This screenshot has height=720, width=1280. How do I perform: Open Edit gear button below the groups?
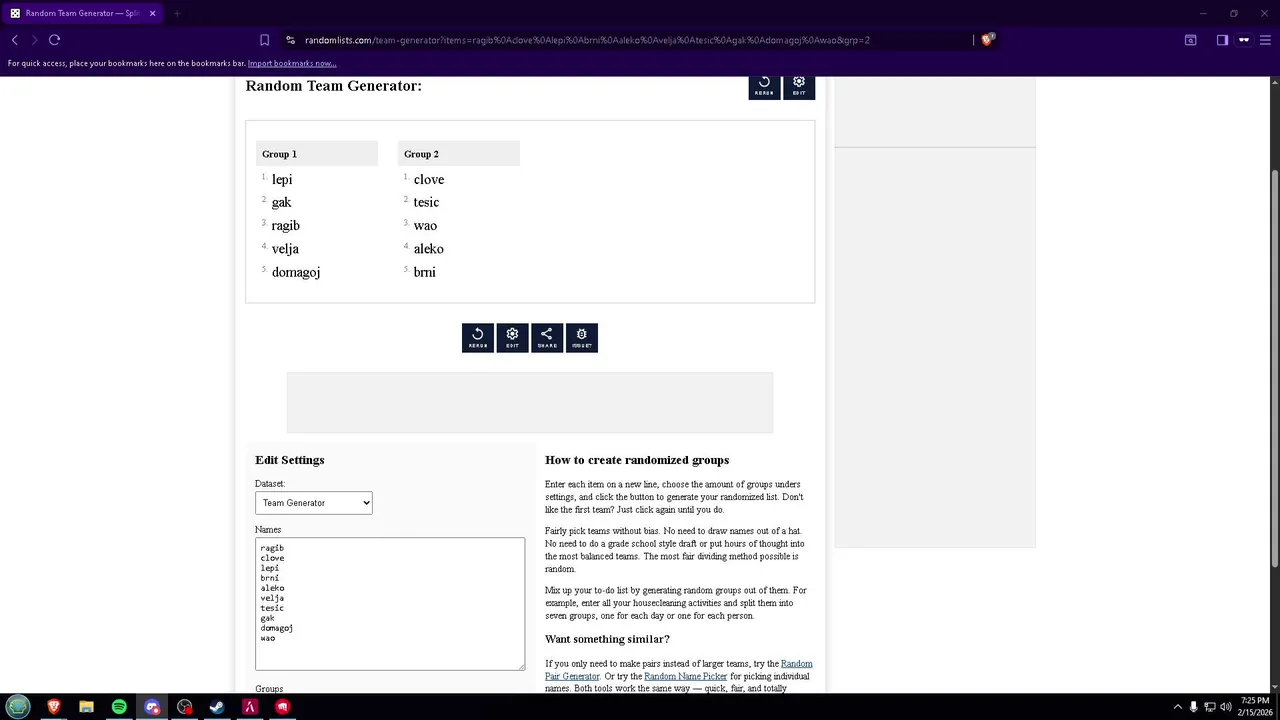(x=512, y=338)
